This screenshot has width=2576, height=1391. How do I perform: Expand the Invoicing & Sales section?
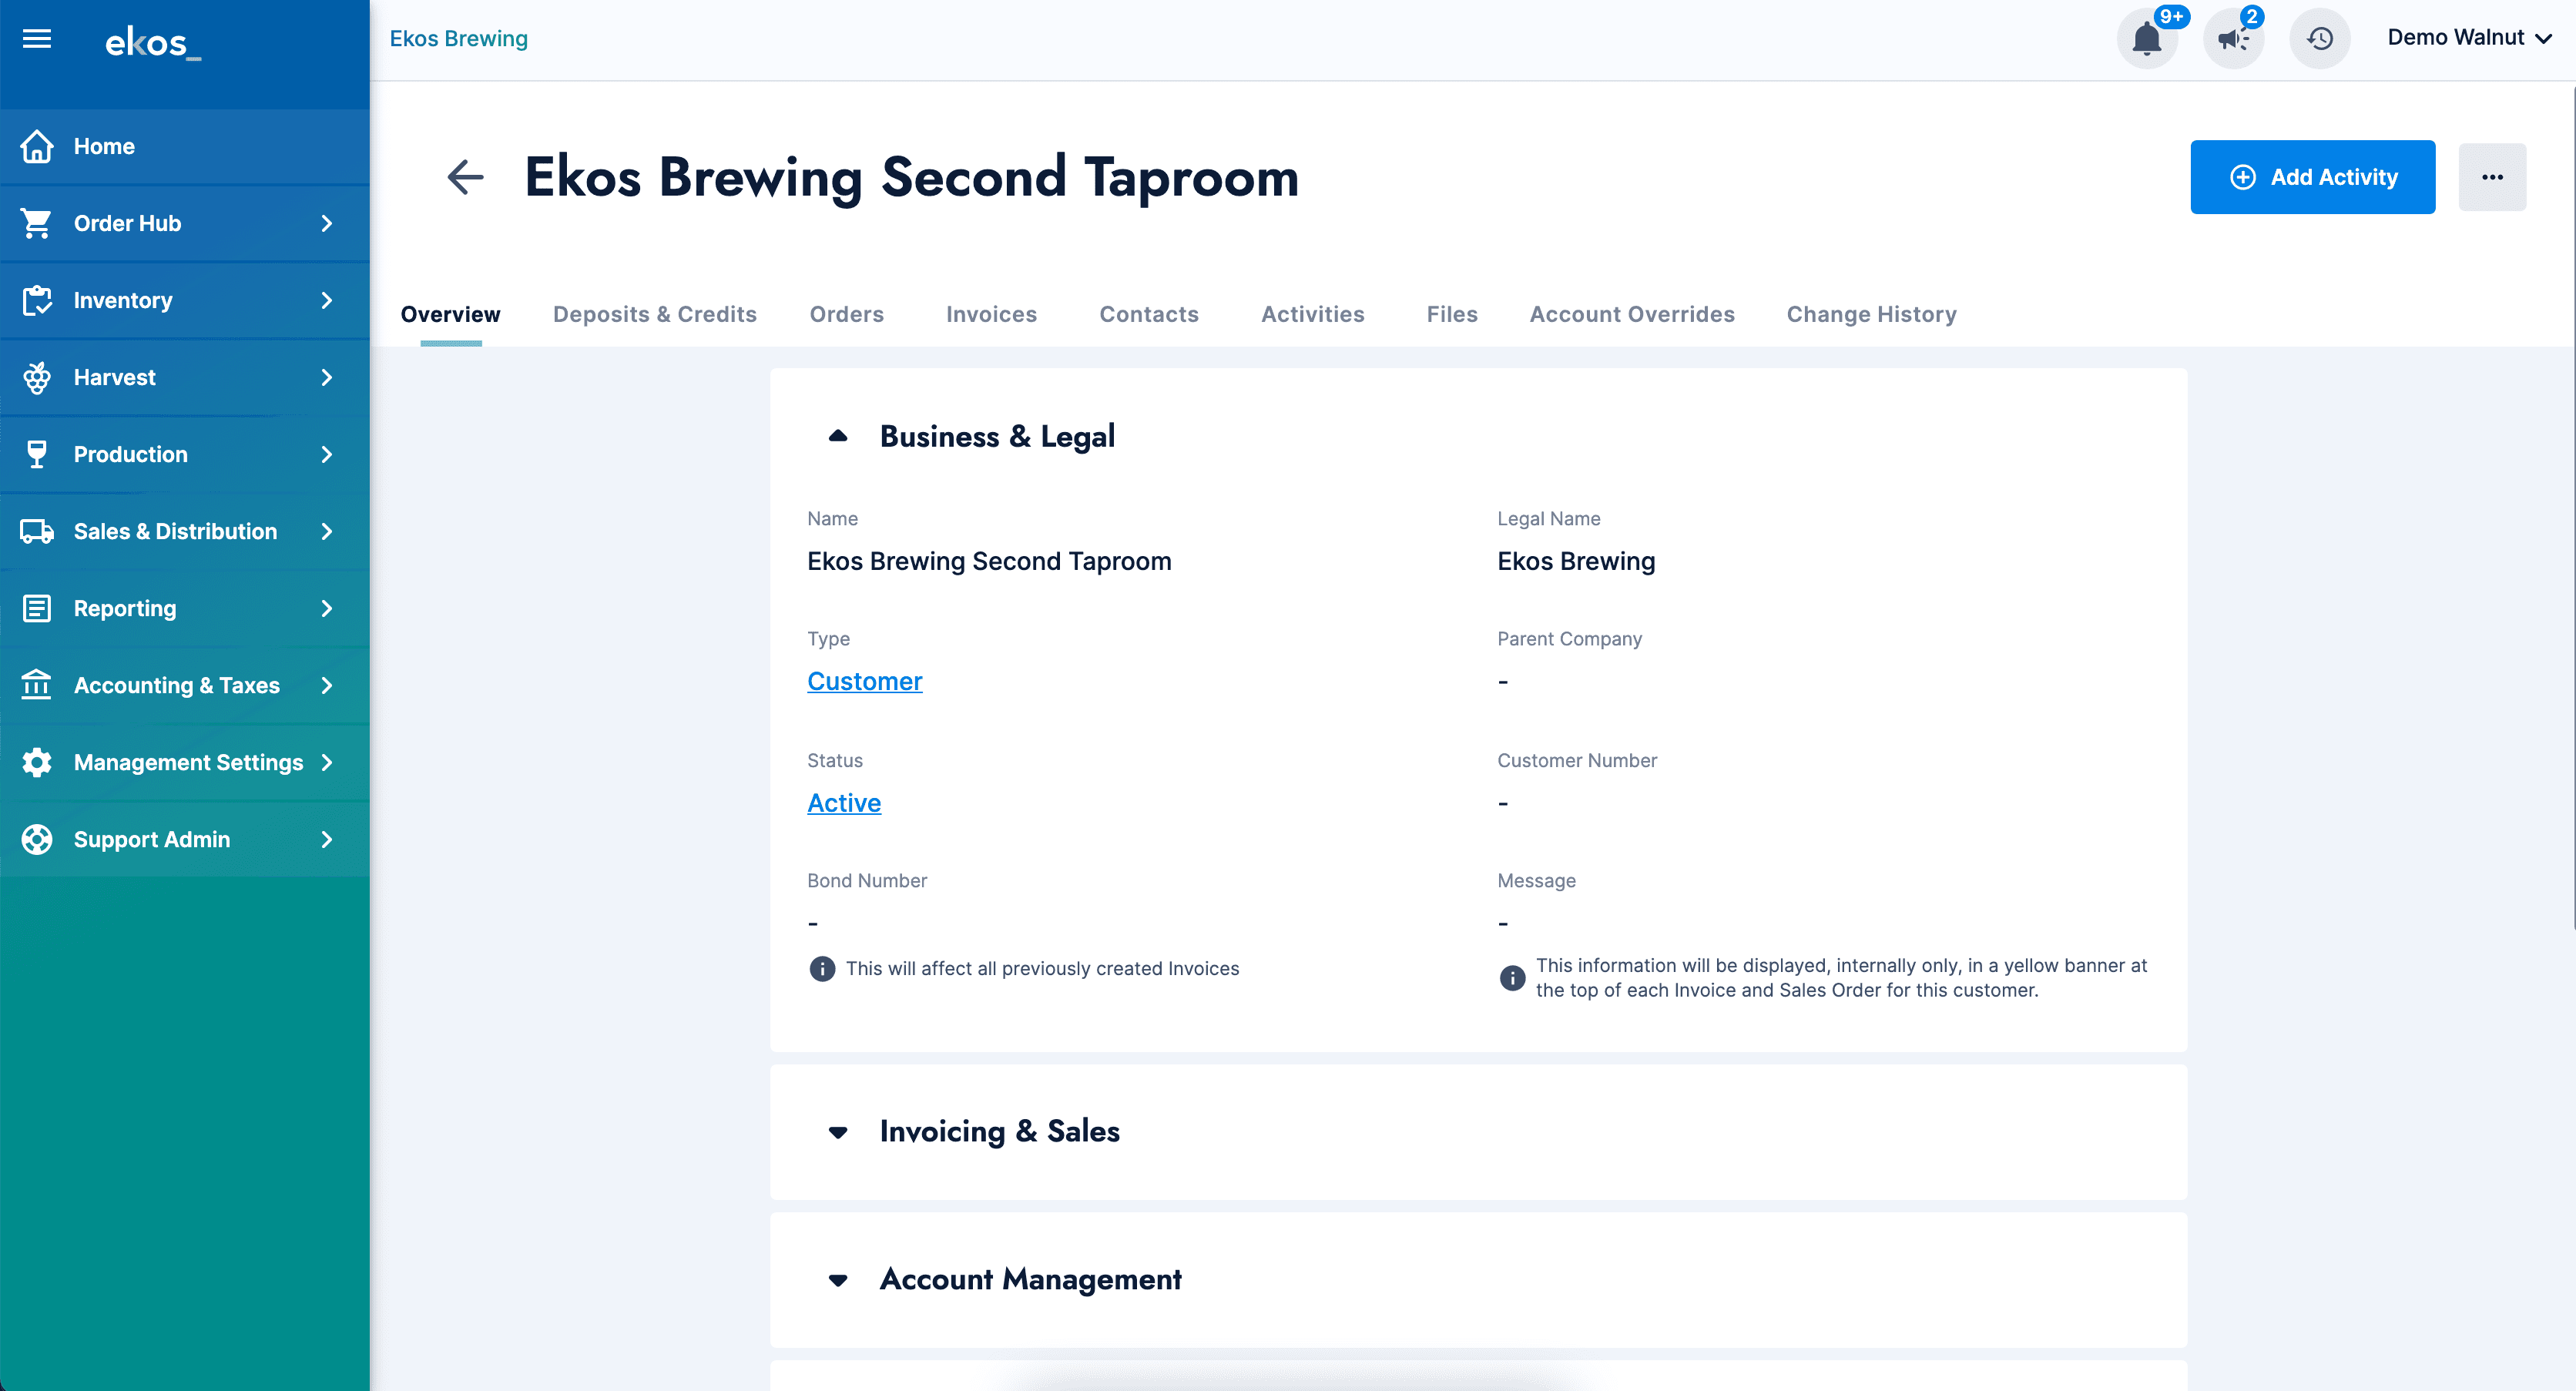click(x=838, y=1132)
